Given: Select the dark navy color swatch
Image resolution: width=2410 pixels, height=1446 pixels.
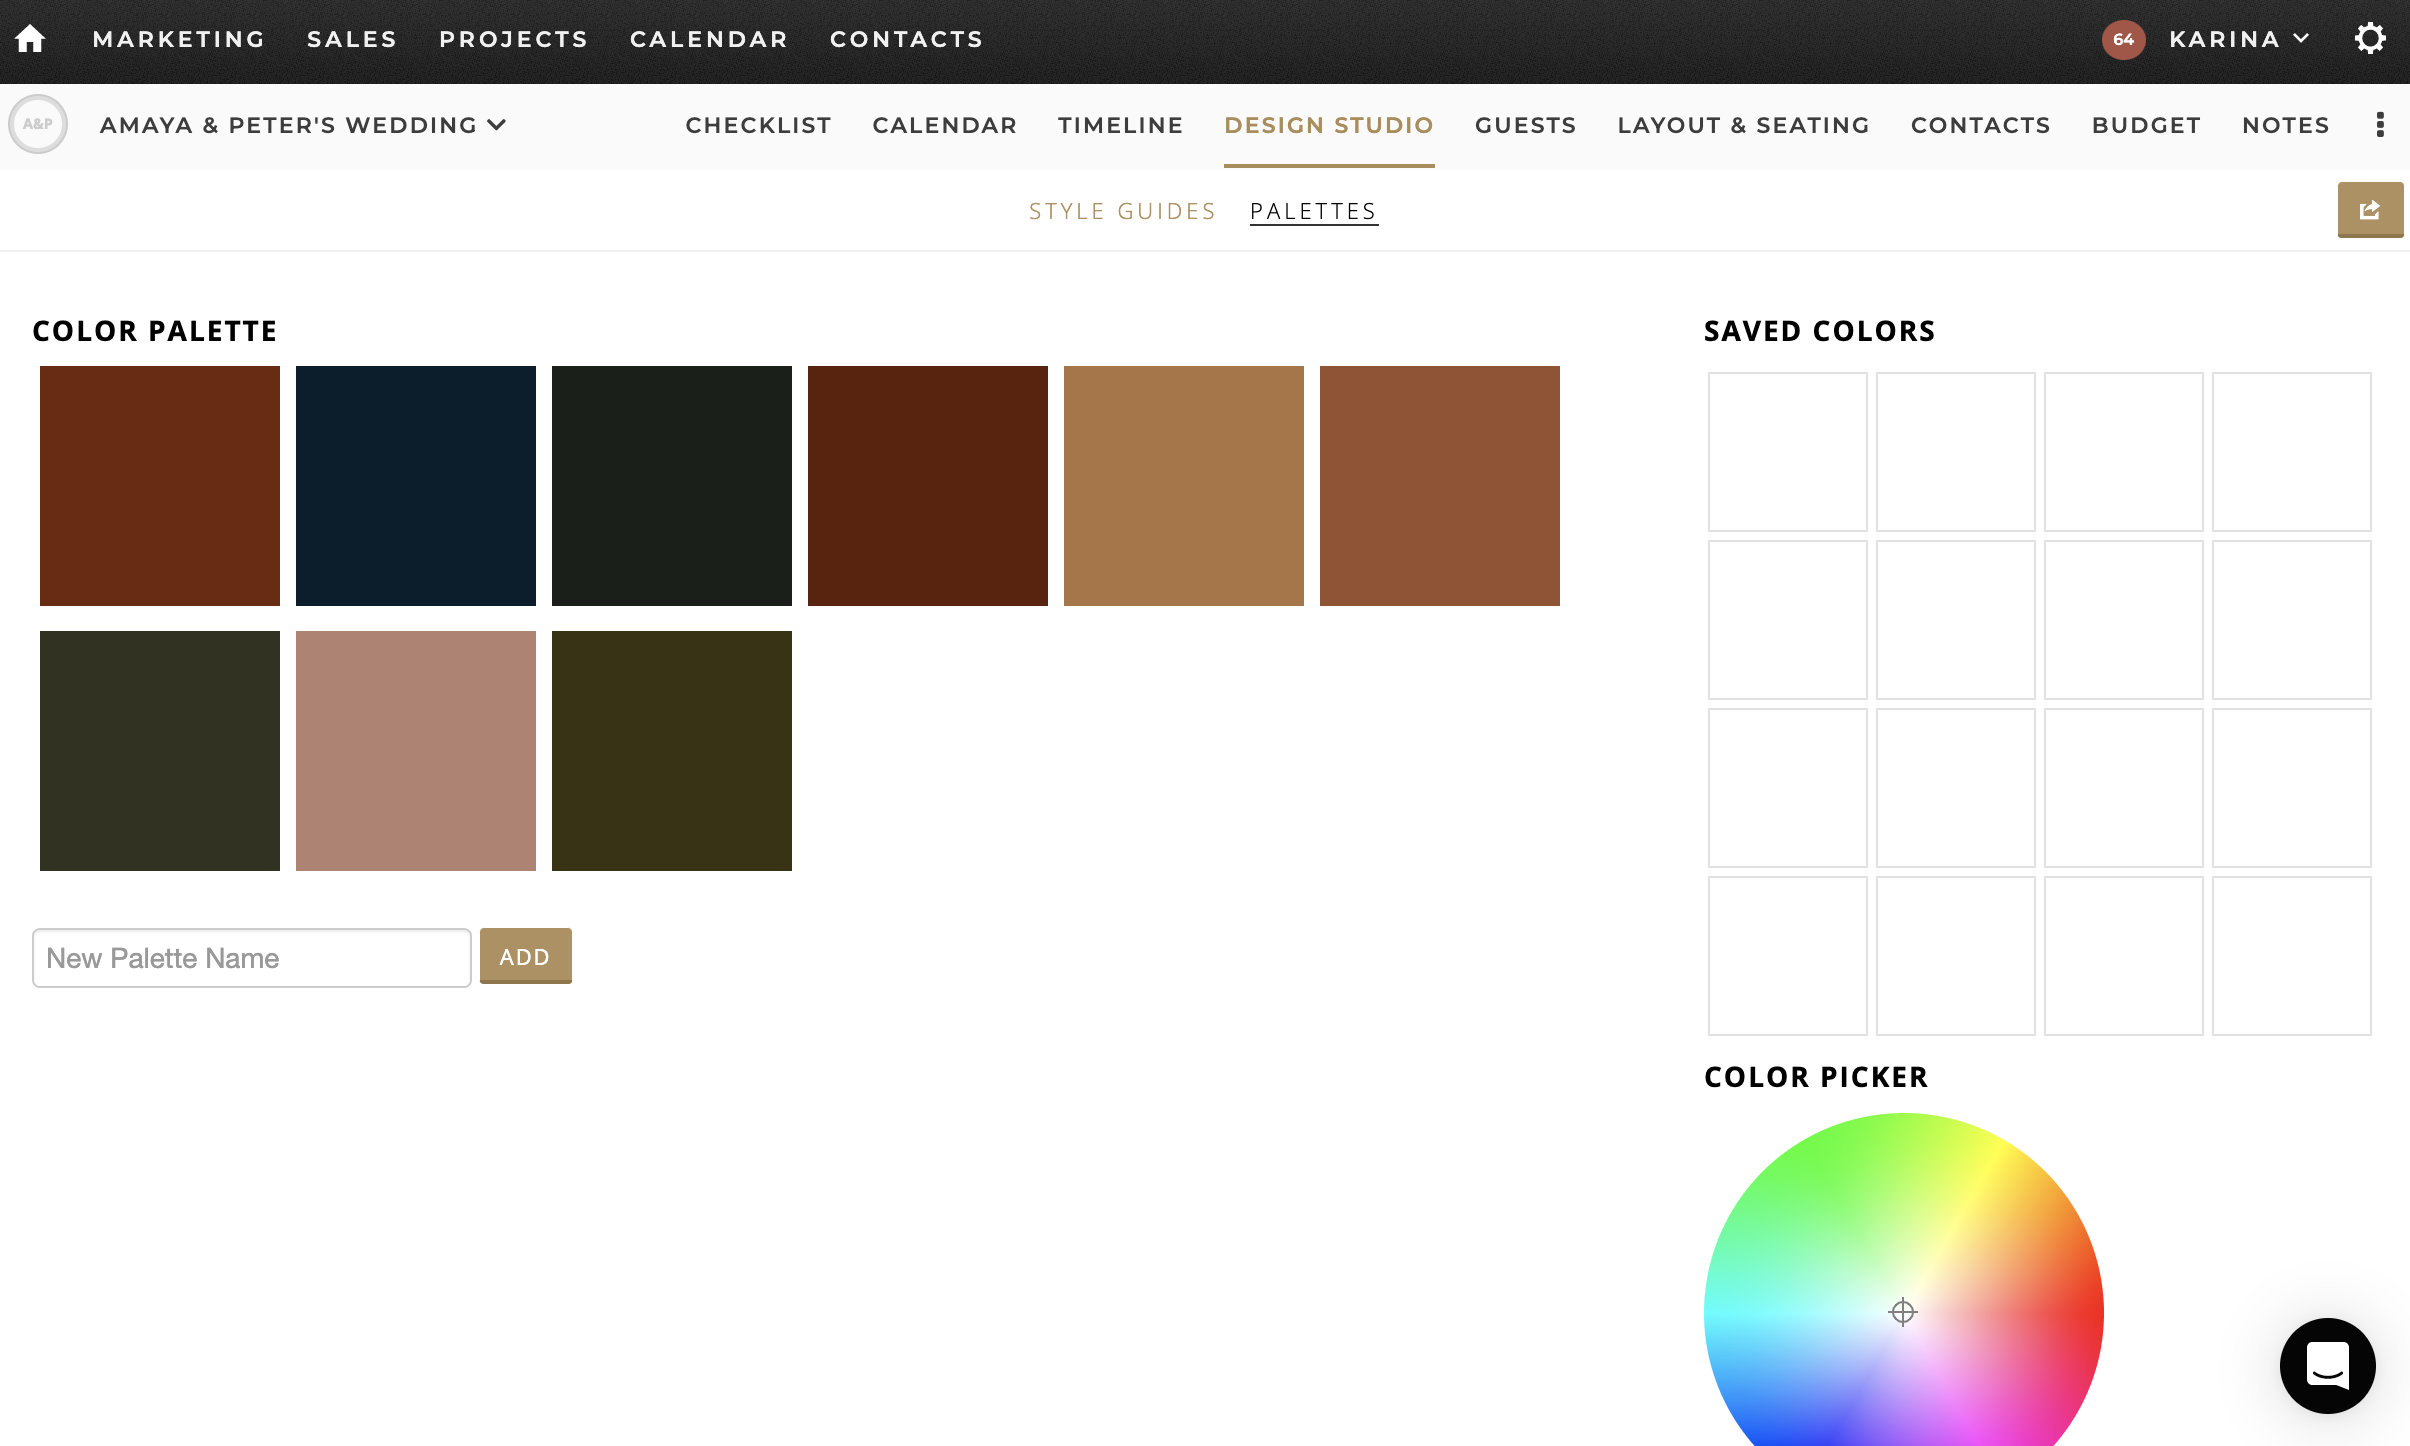Looking at the screenshot, I should [x=415, y=485].
